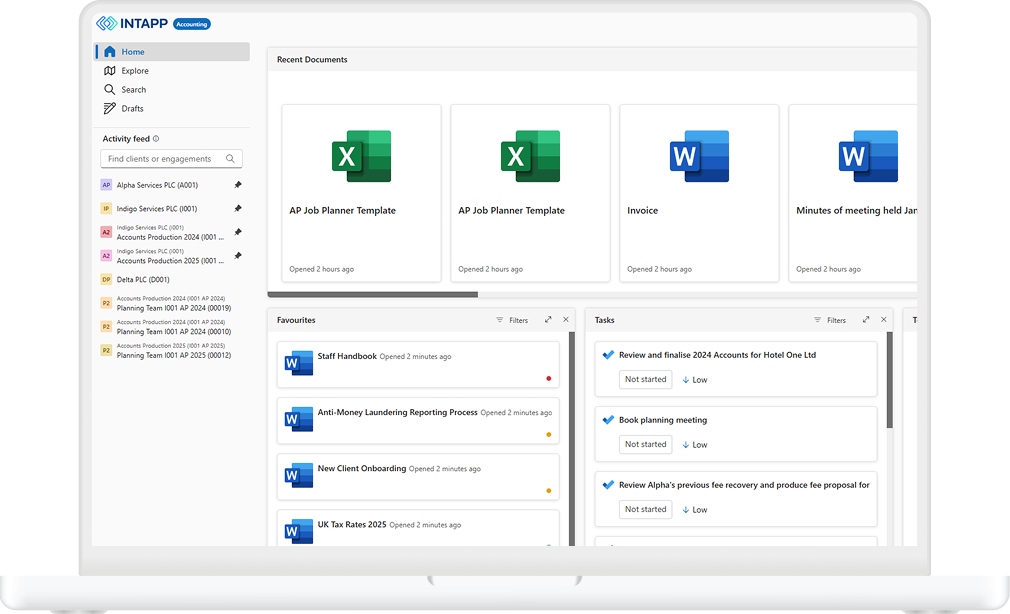
Task: Click the Activity feed info icon
Action: (156, 139)
